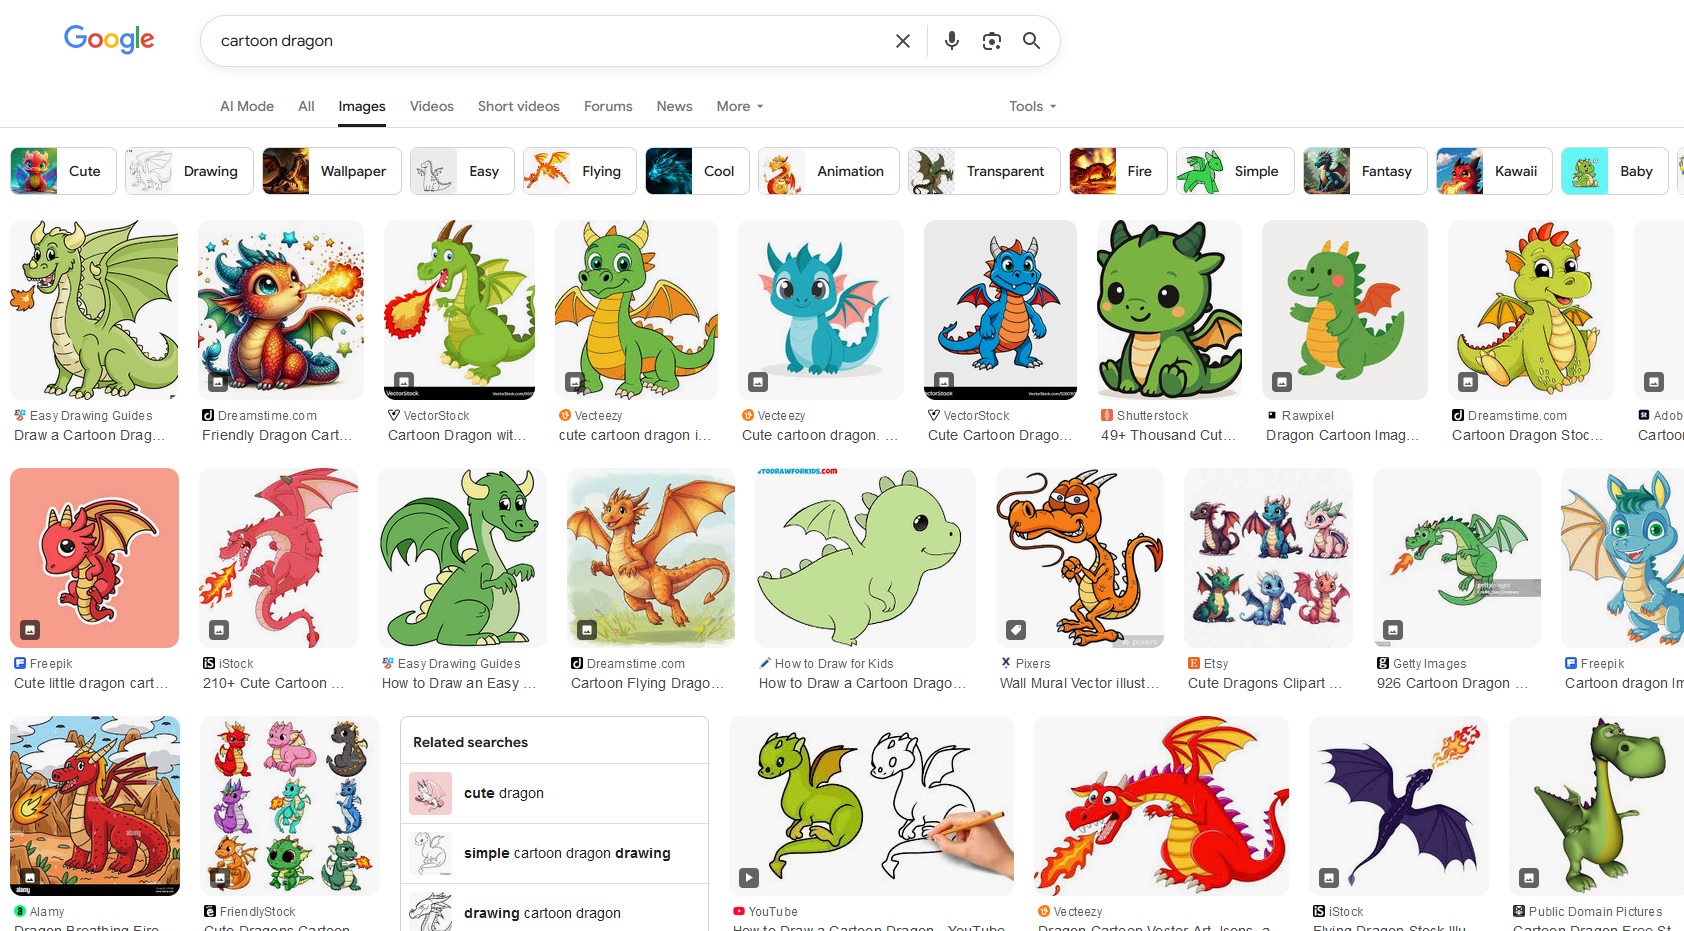Select the Cool filter chip
1684x931 pixels.
pyautogui.click(x=697, y=171)
